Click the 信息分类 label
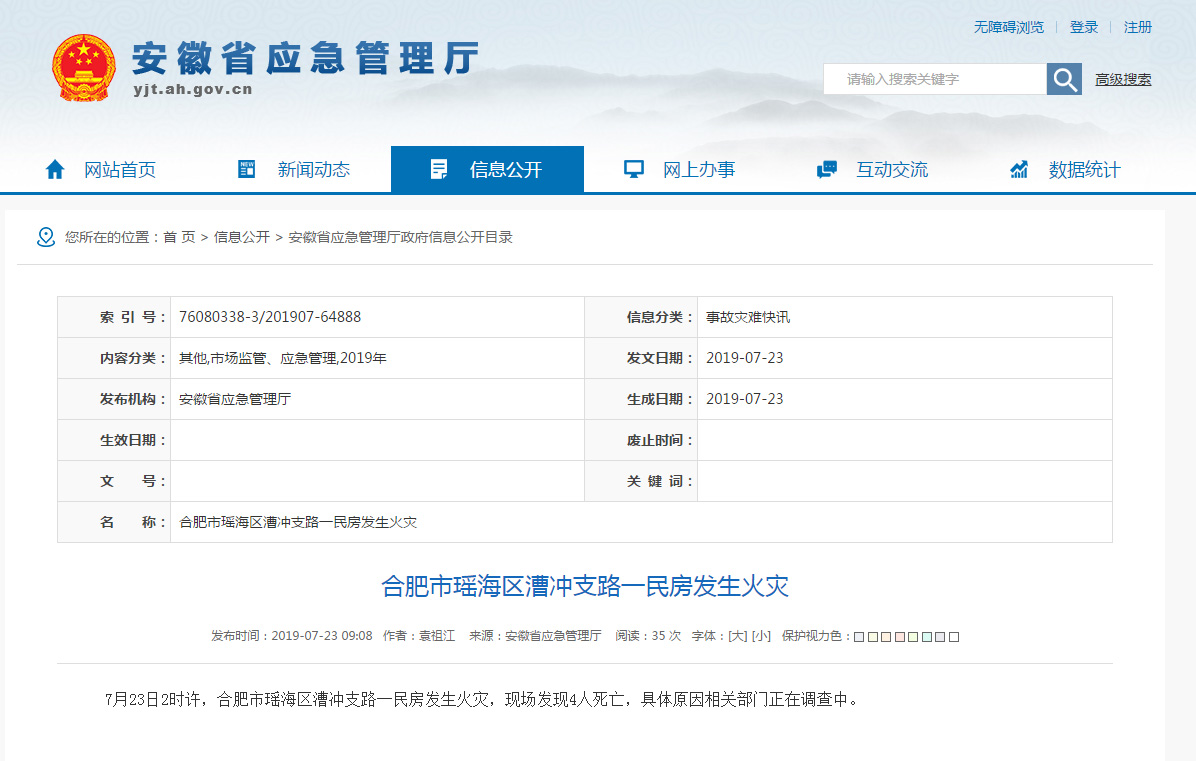 [660, 317]
